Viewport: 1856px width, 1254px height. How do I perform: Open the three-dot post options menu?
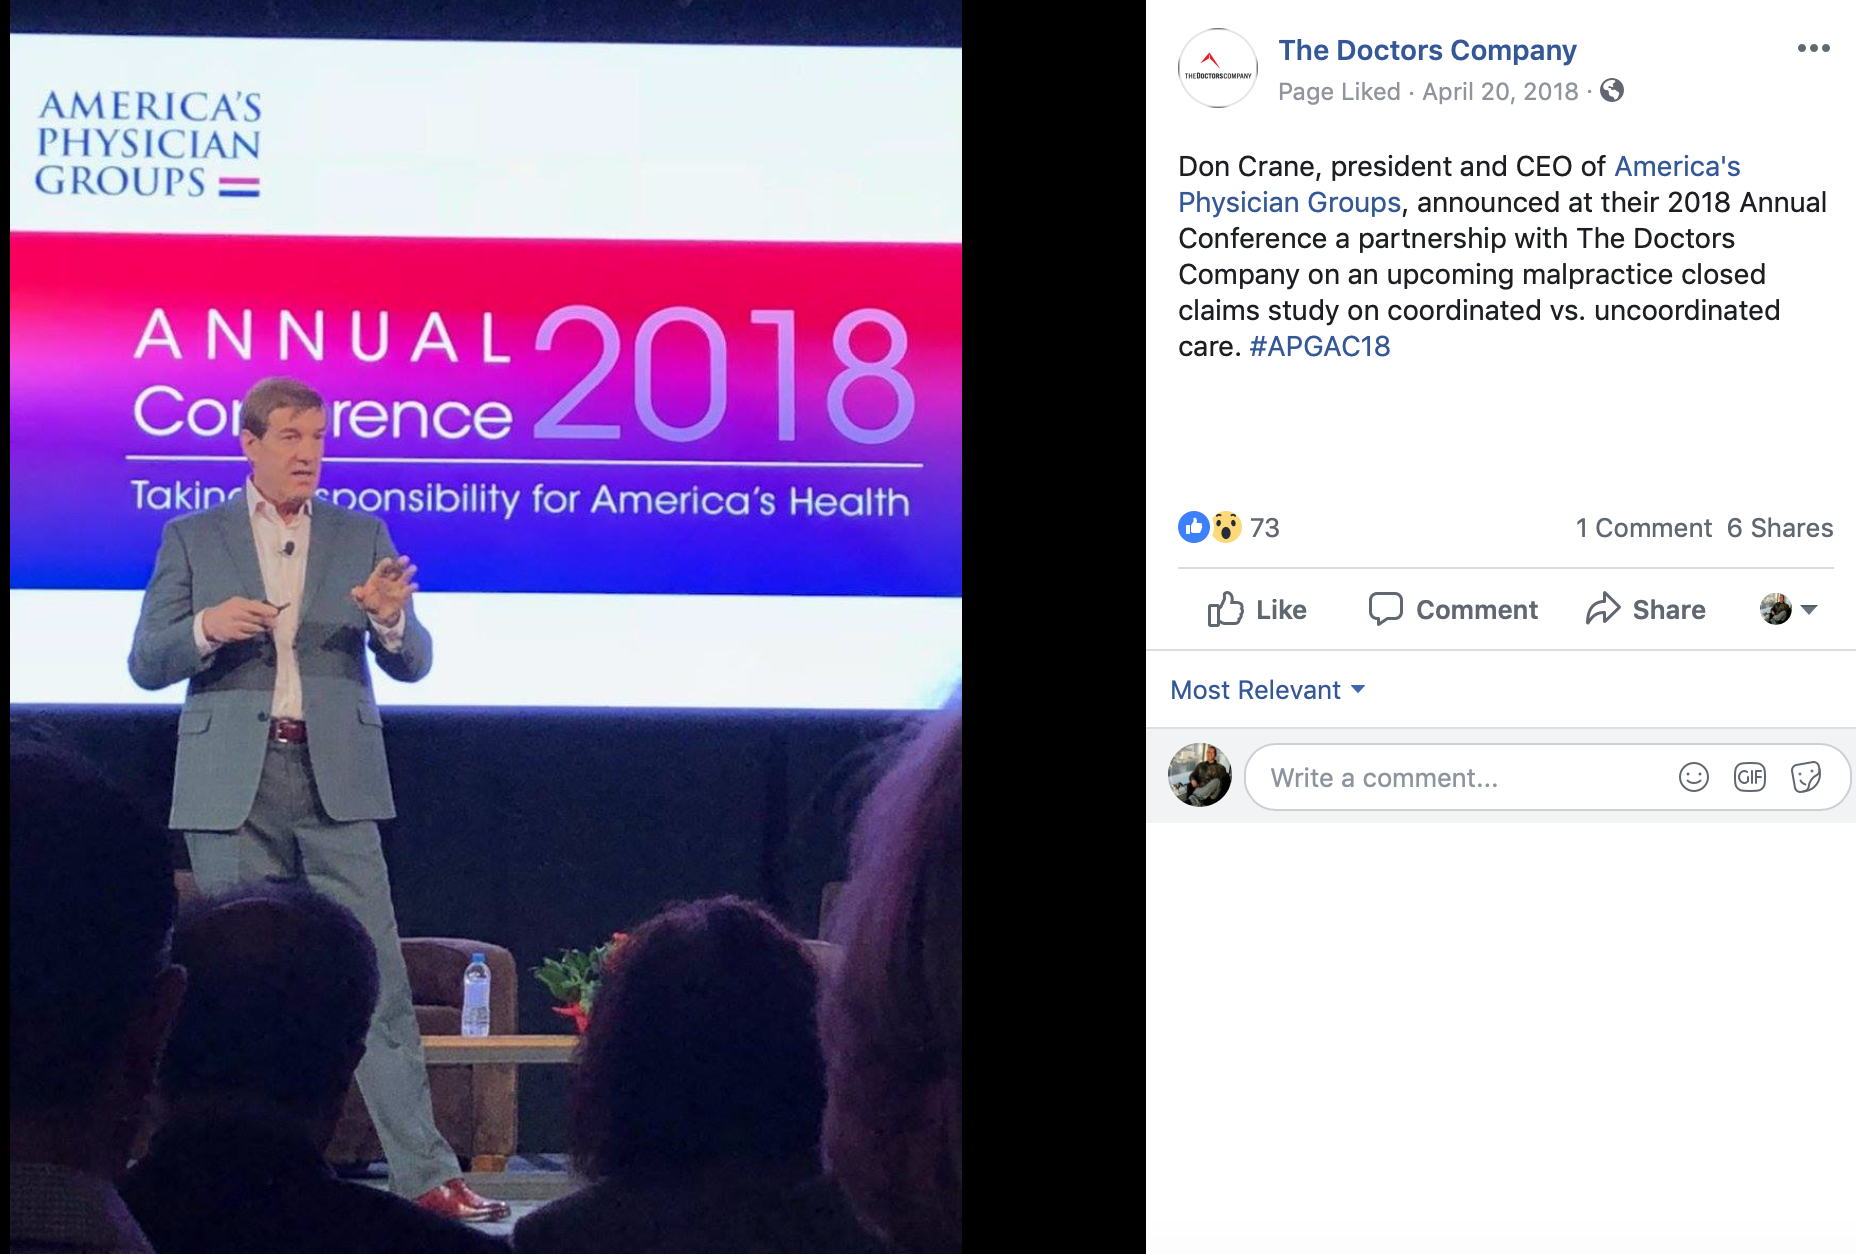tap(1813, 48)
